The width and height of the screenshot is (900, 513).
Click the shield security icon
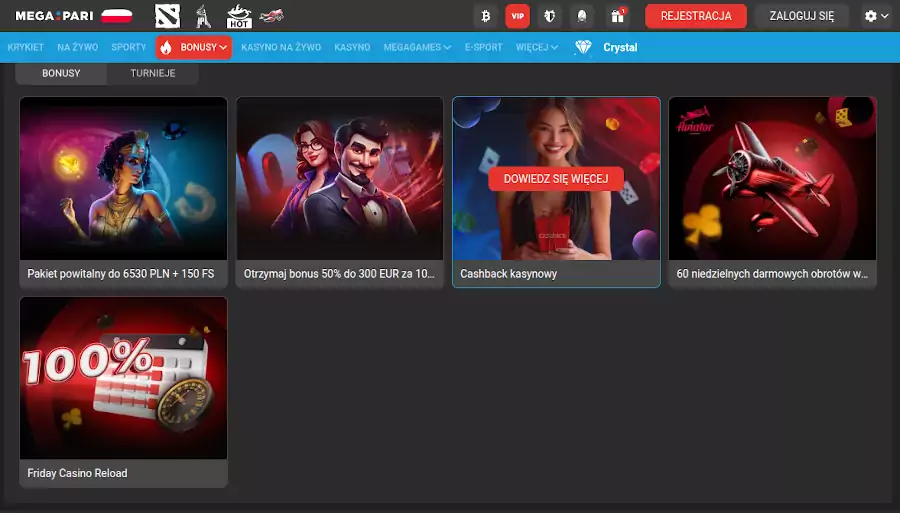[549, 16]
